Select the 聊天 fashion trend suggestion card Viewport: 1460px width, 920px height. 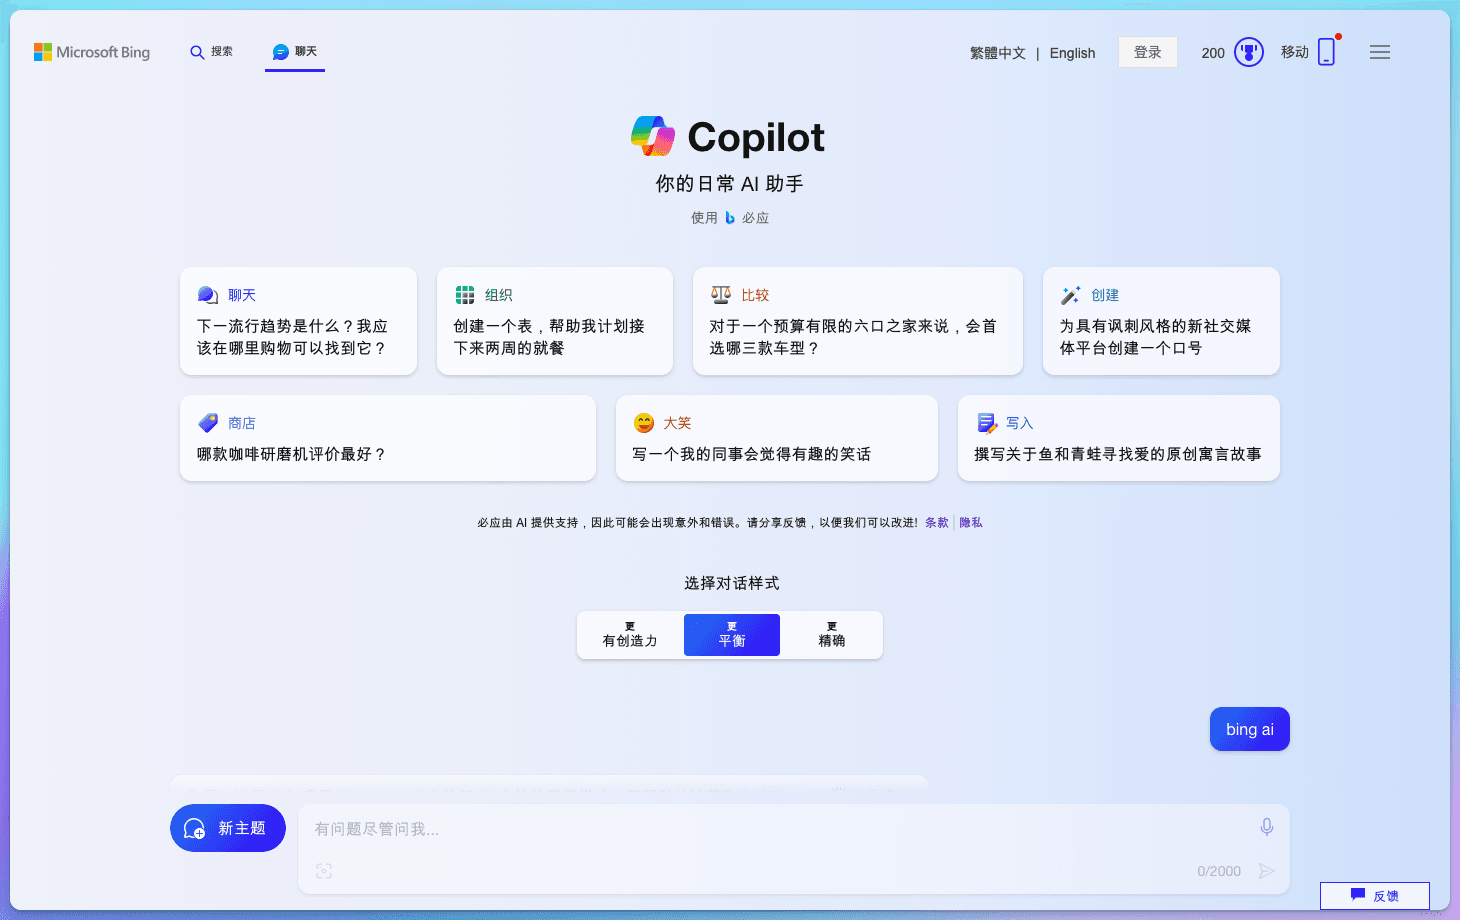click(298, 321)
